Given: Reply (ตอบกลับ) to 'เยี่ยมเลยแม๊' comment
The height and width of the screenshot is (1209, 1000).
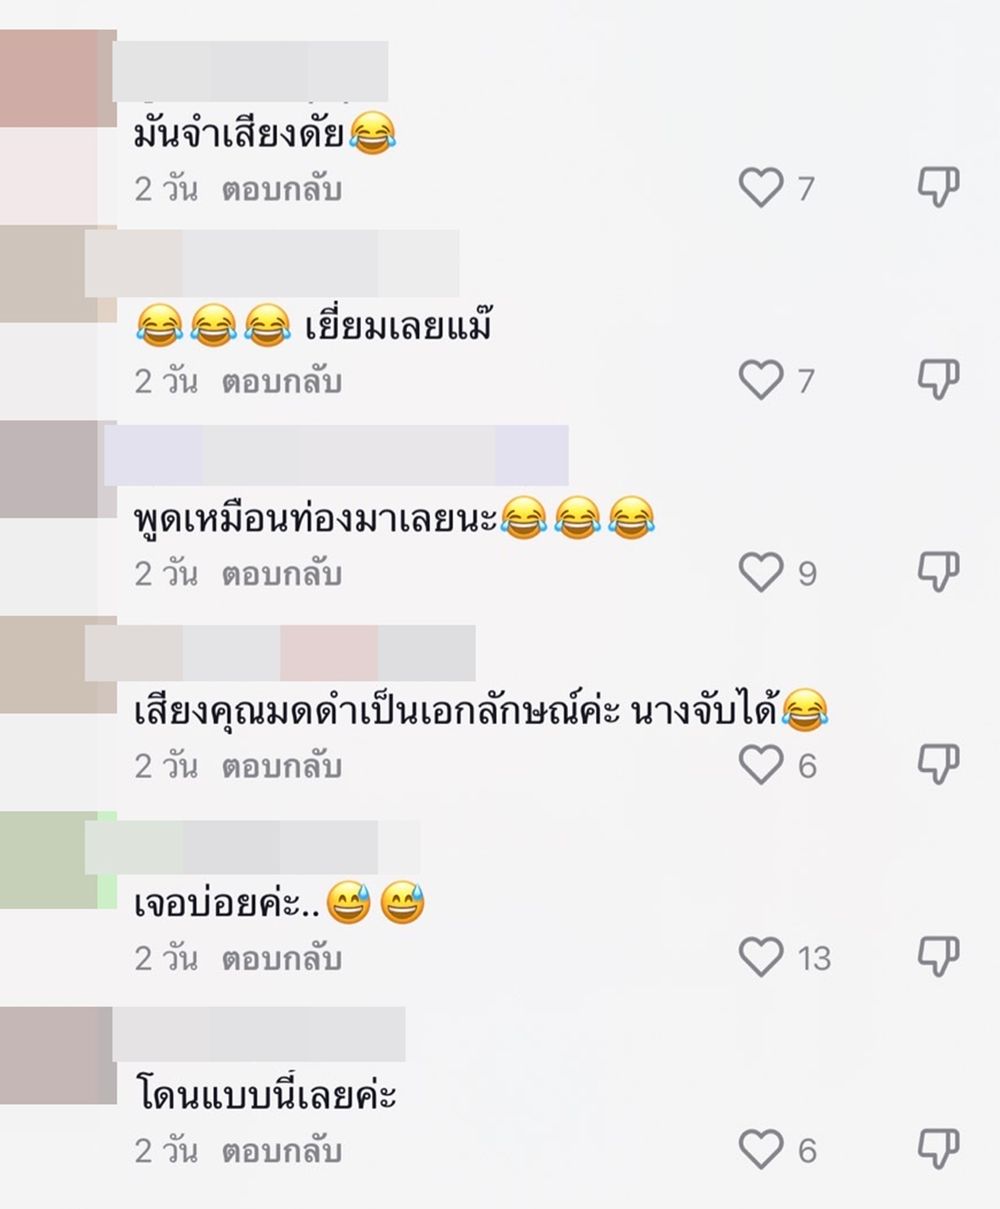Looking at the screenshot, I should (282, 382).
